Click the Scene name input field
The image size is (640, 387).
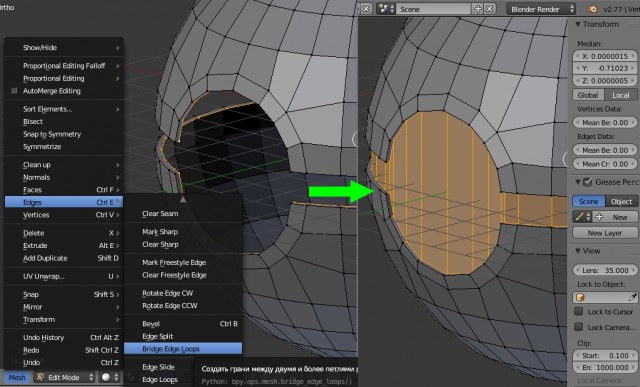[x=433, y=9]
